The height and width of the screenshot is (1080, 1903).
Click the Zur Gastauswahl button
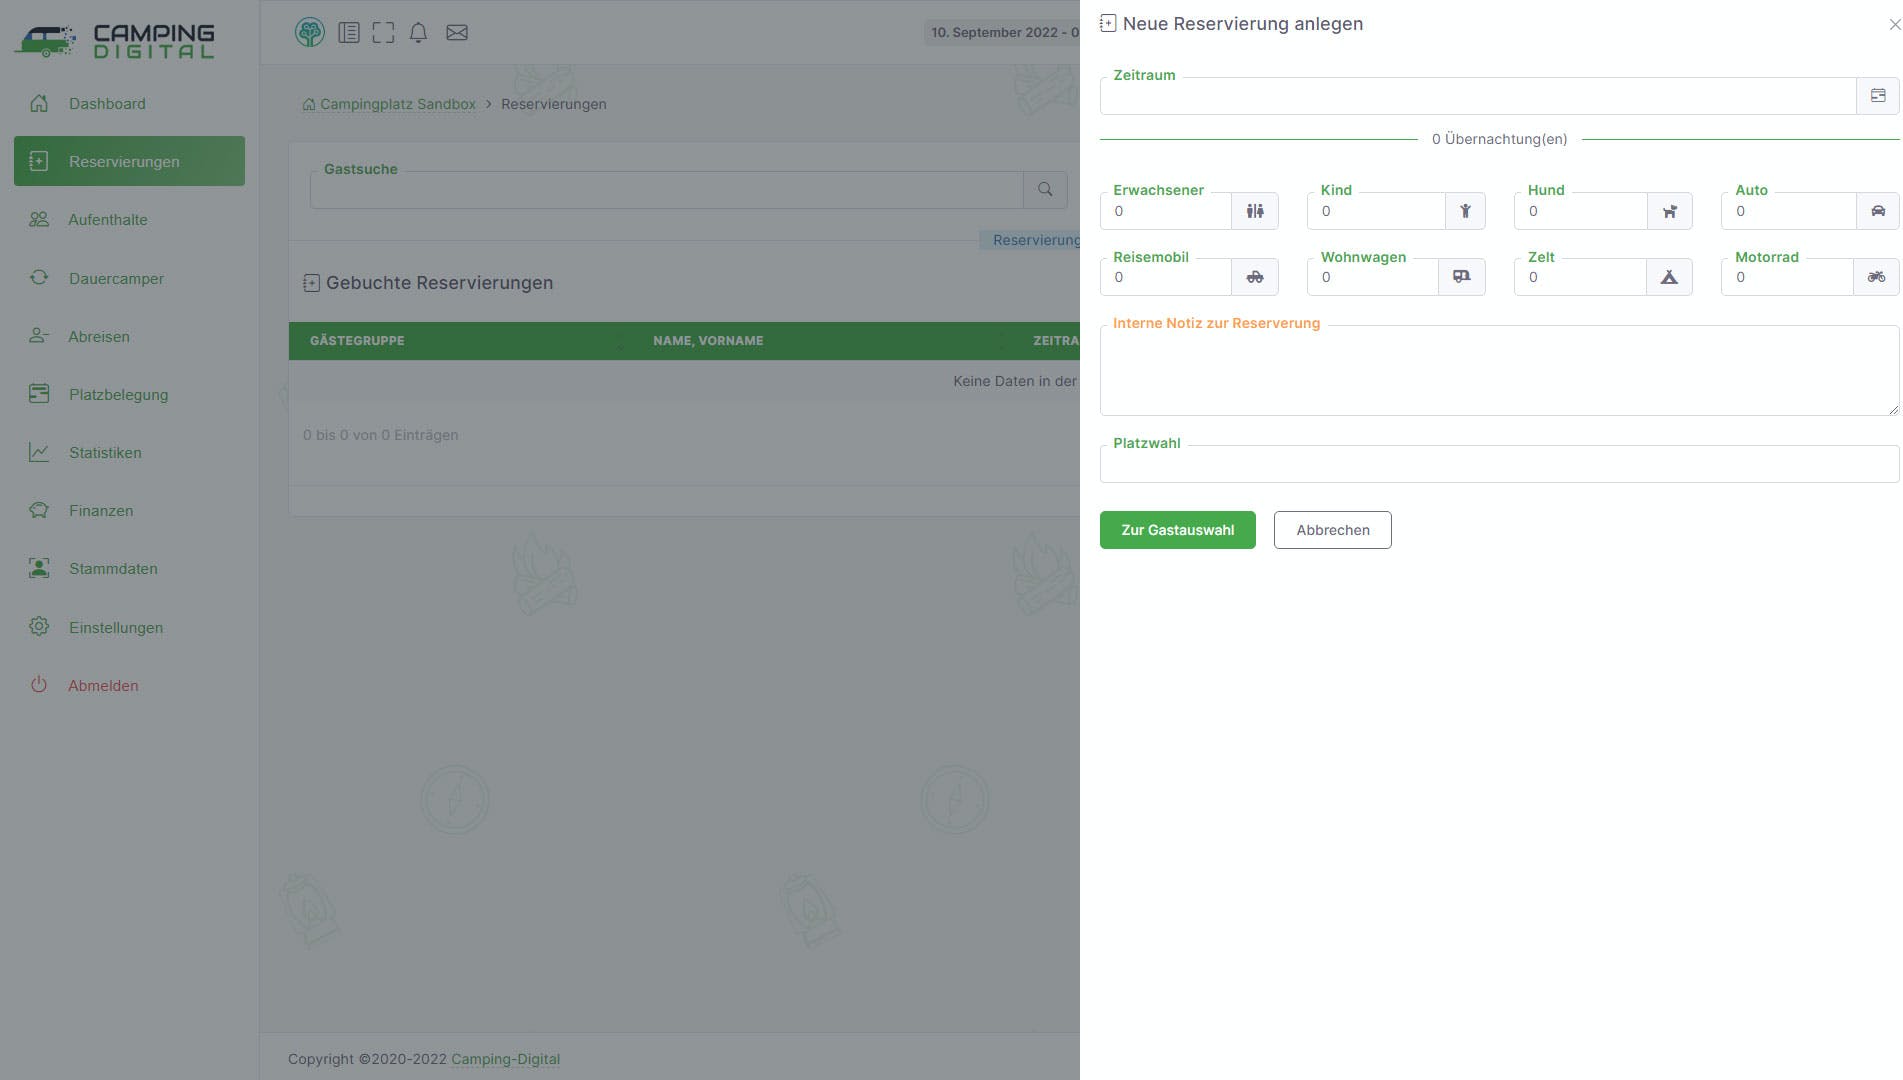pyautogui.click(x=1177, y=530)
